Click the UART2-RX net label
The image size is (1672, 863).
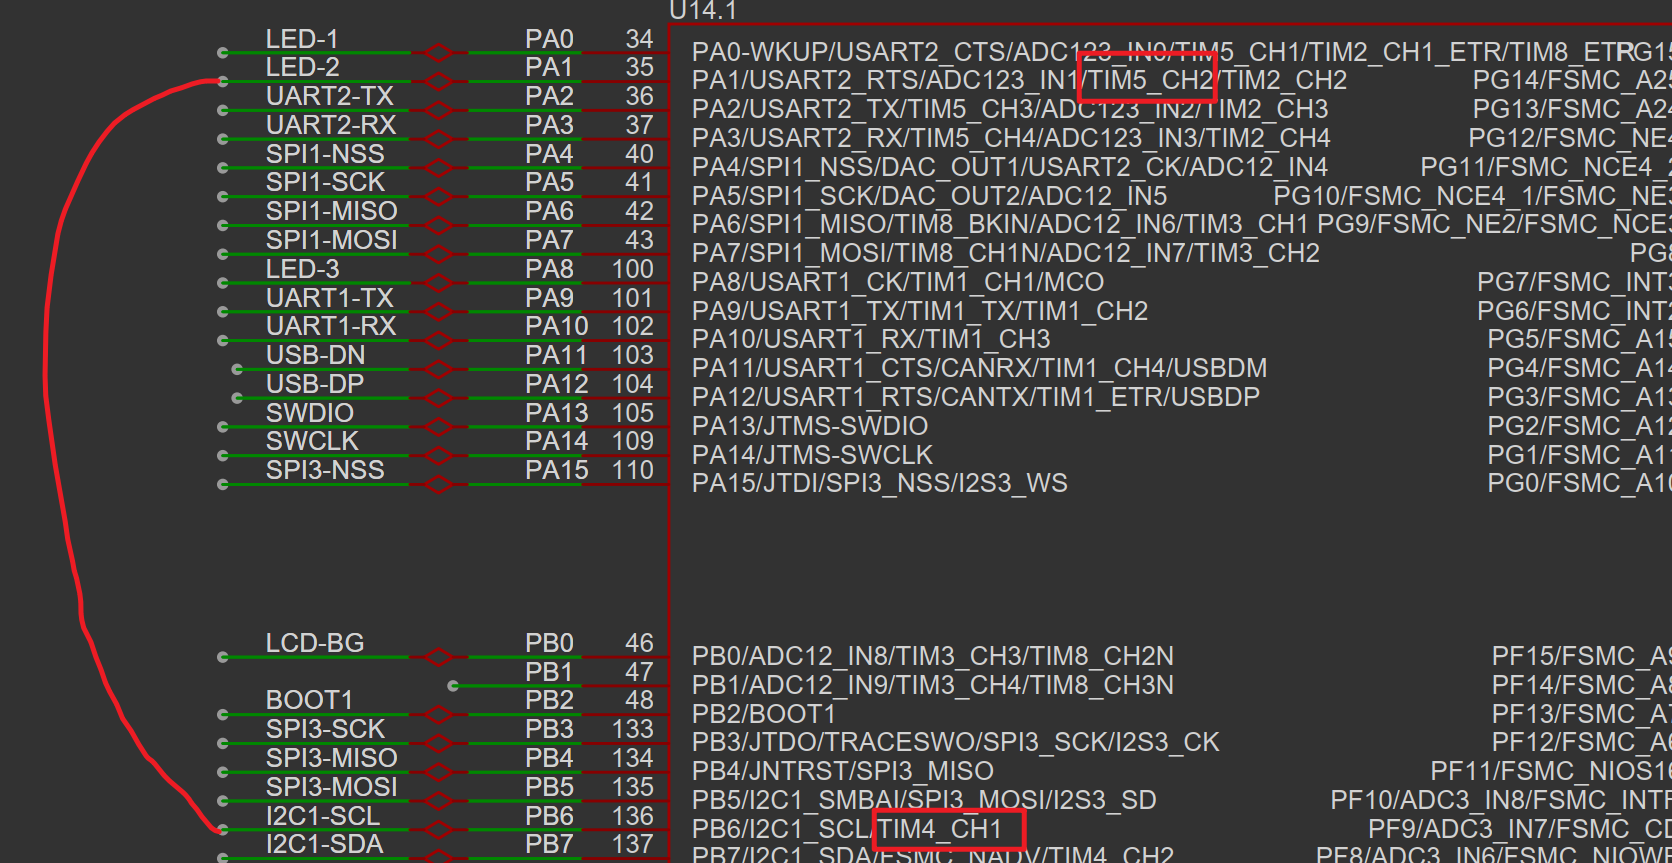point(331,125)
